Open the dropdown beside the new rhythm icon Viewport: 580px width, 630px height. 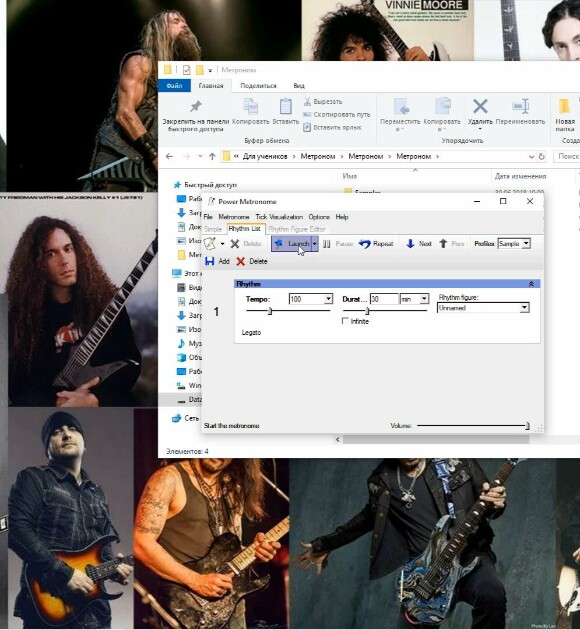tap(222, 244)
